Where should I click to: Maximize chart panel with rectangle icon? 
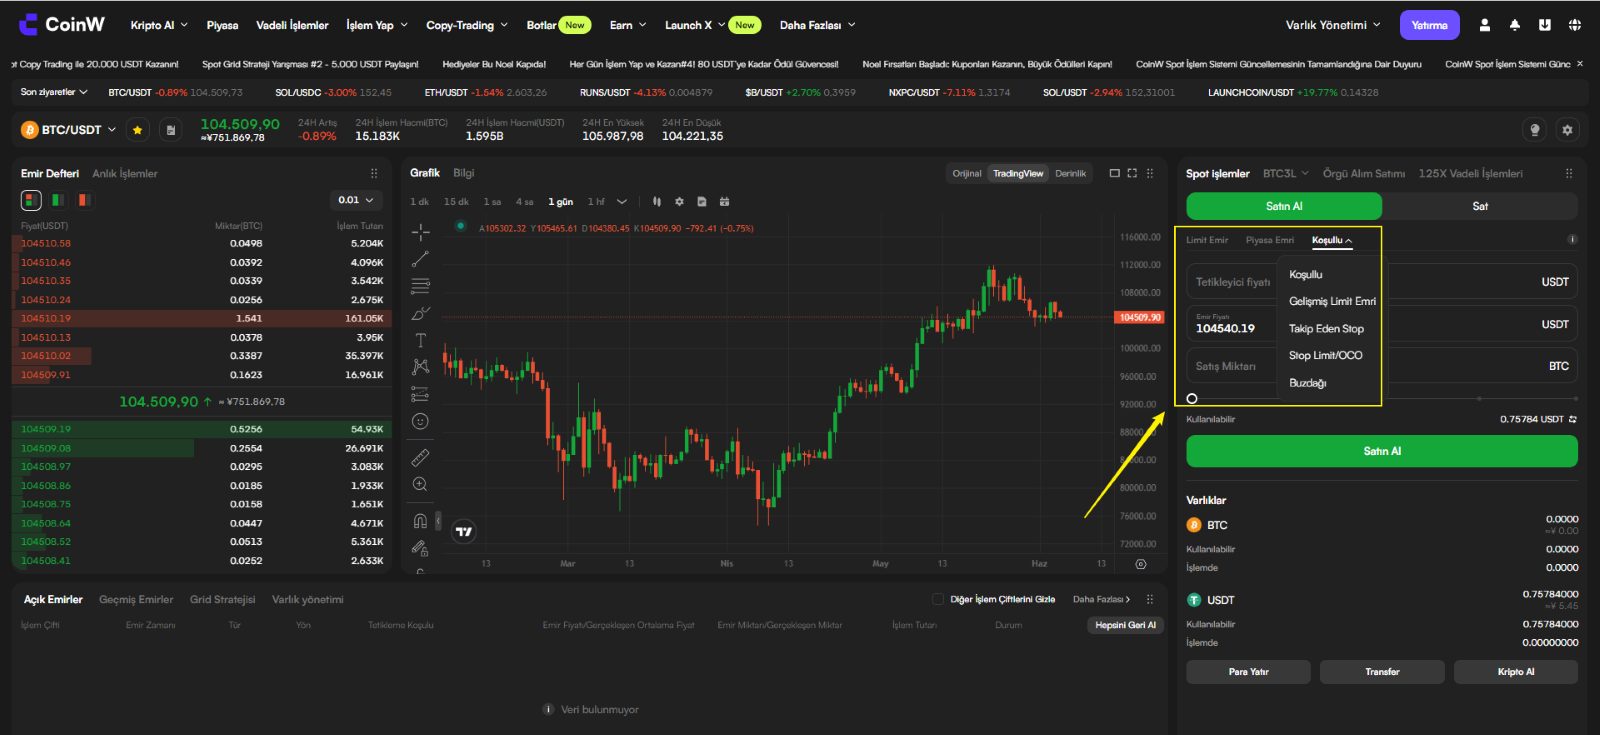[x=1115, y=173]
